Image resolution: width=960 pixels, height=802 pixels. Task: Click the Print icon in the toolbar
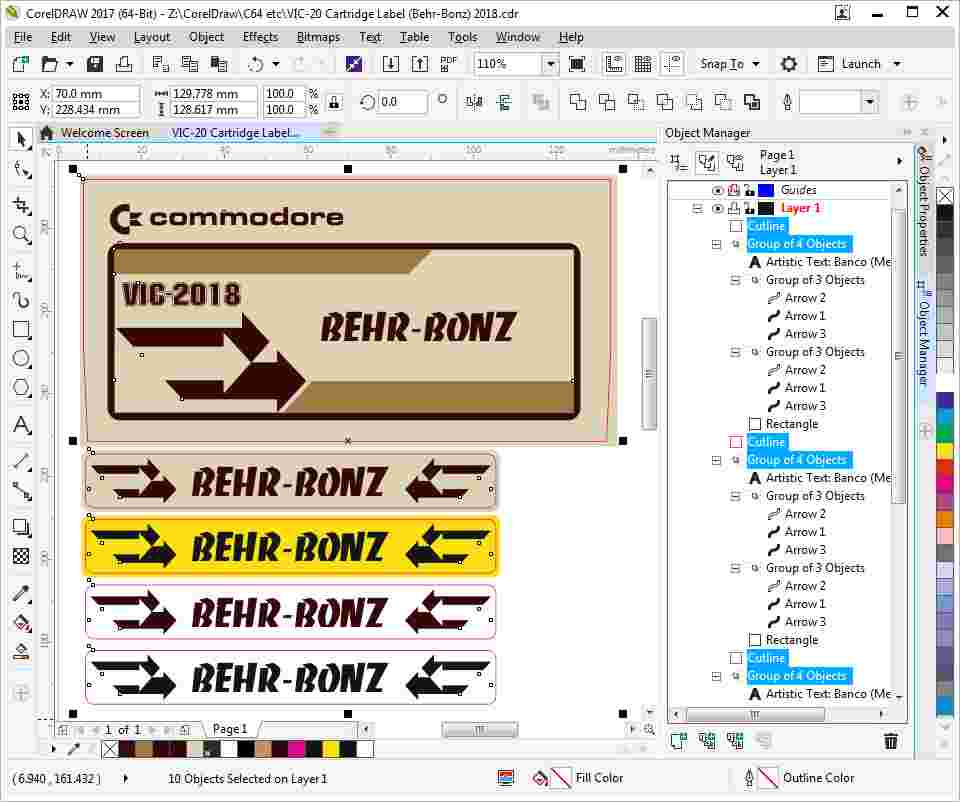124,64
